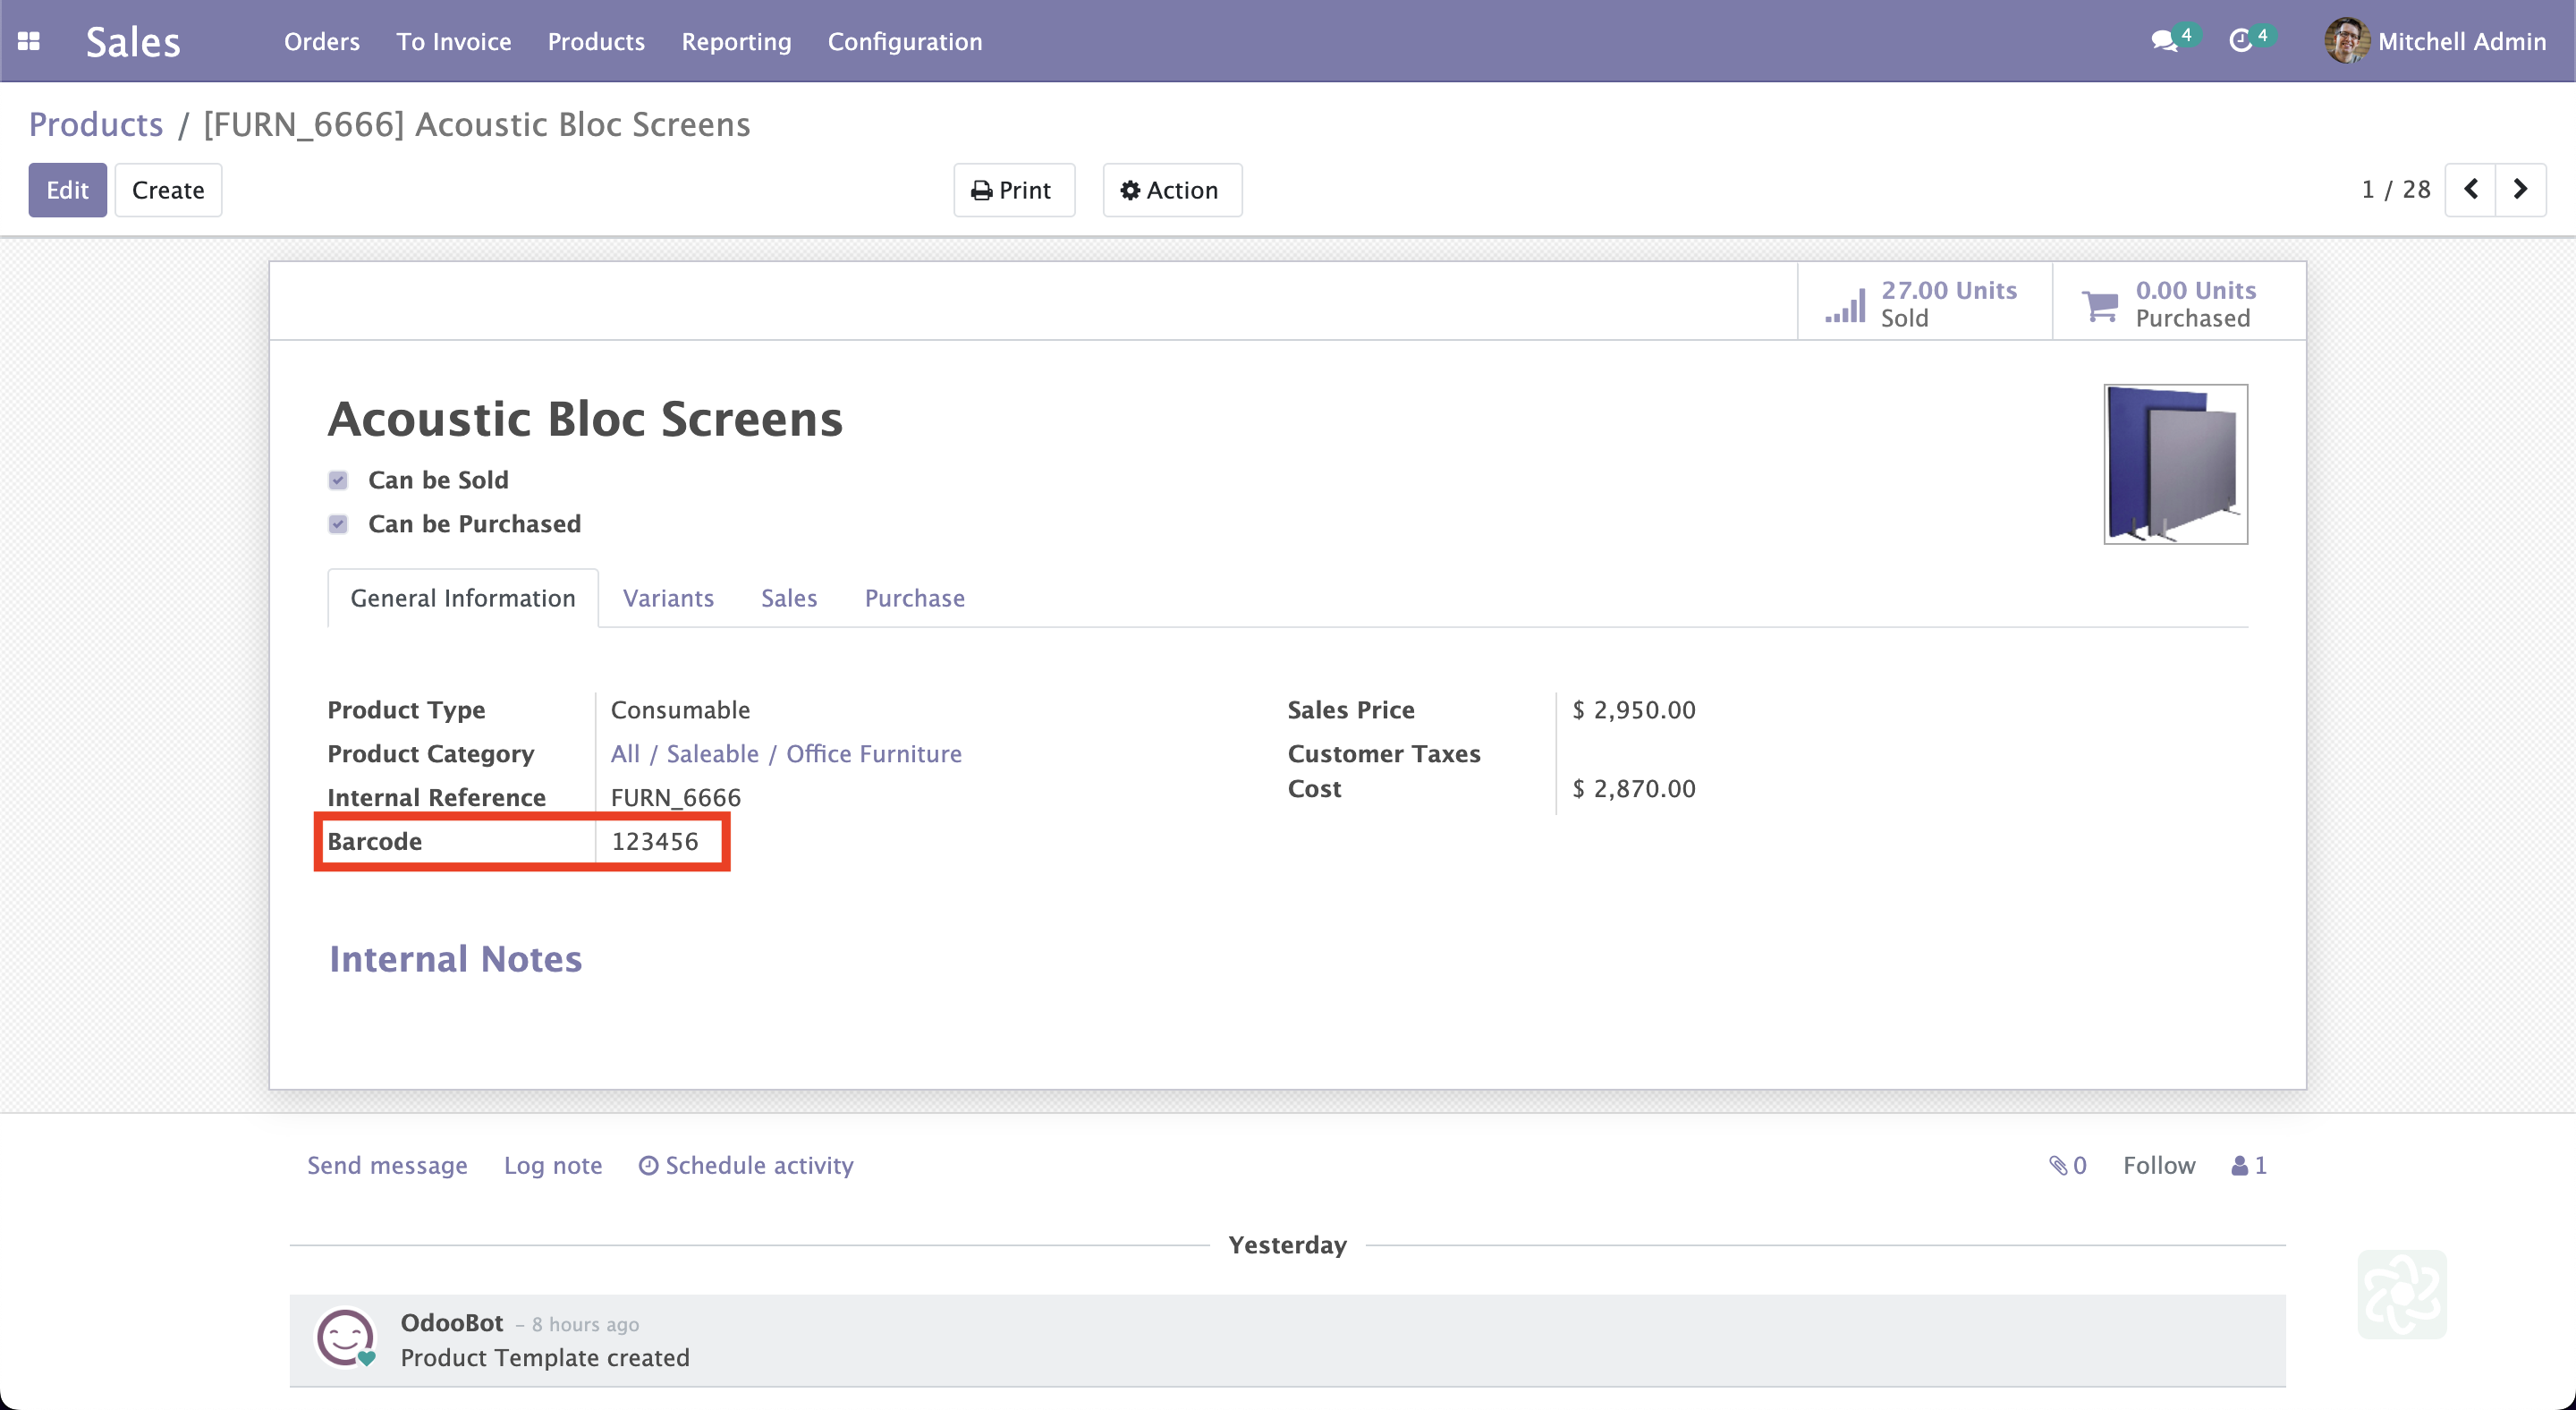
Task: Open the Mitchell Admin user menu
Action: click(x=2435, y=41)
